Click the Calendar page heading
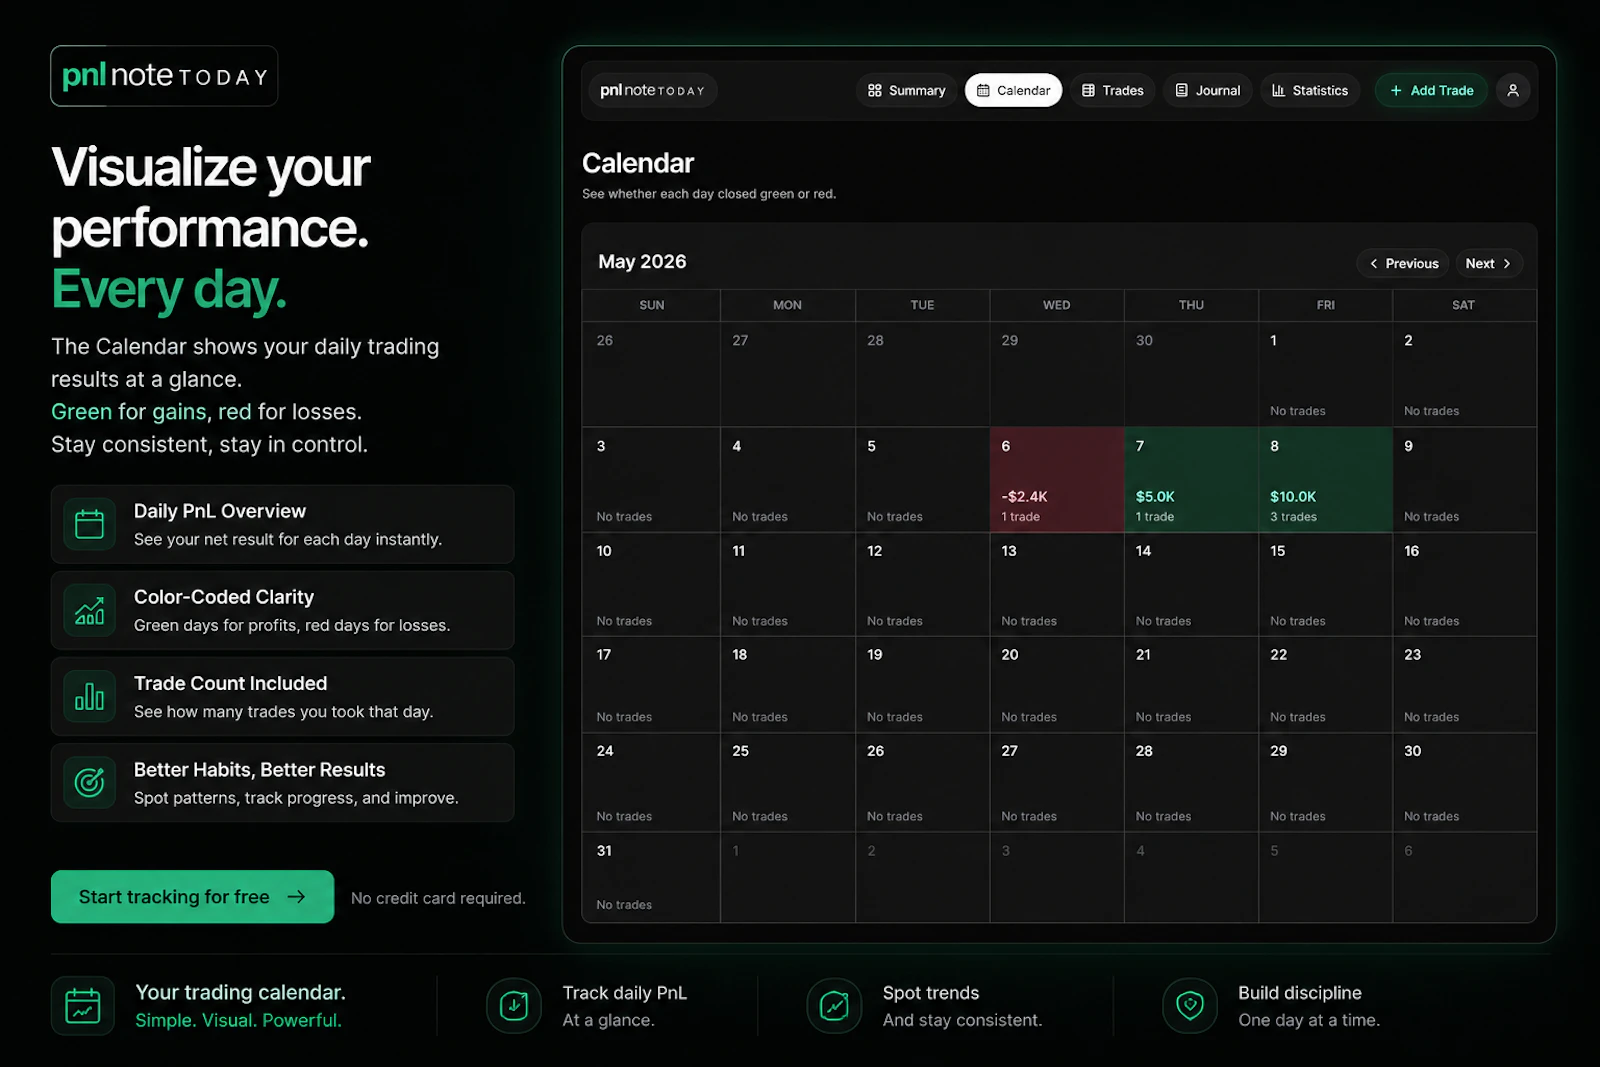This screenshot has width=1600, height=1067. [638, 163]
